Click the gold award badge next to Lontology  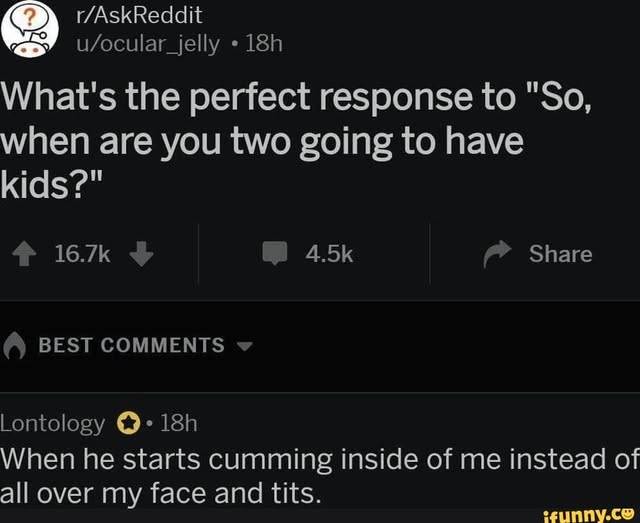(127, 423)
